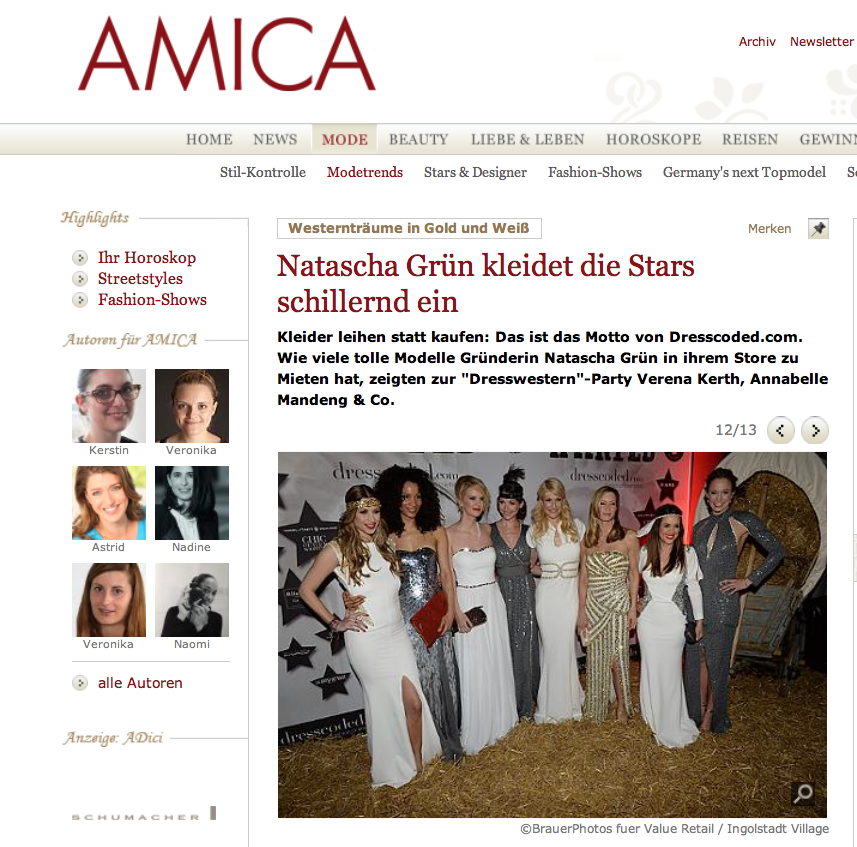The width and height of the screenshot is (857, 847).
Task: Select Germany's next Topmodel submenu item
Action: click(x=744, y=173)
